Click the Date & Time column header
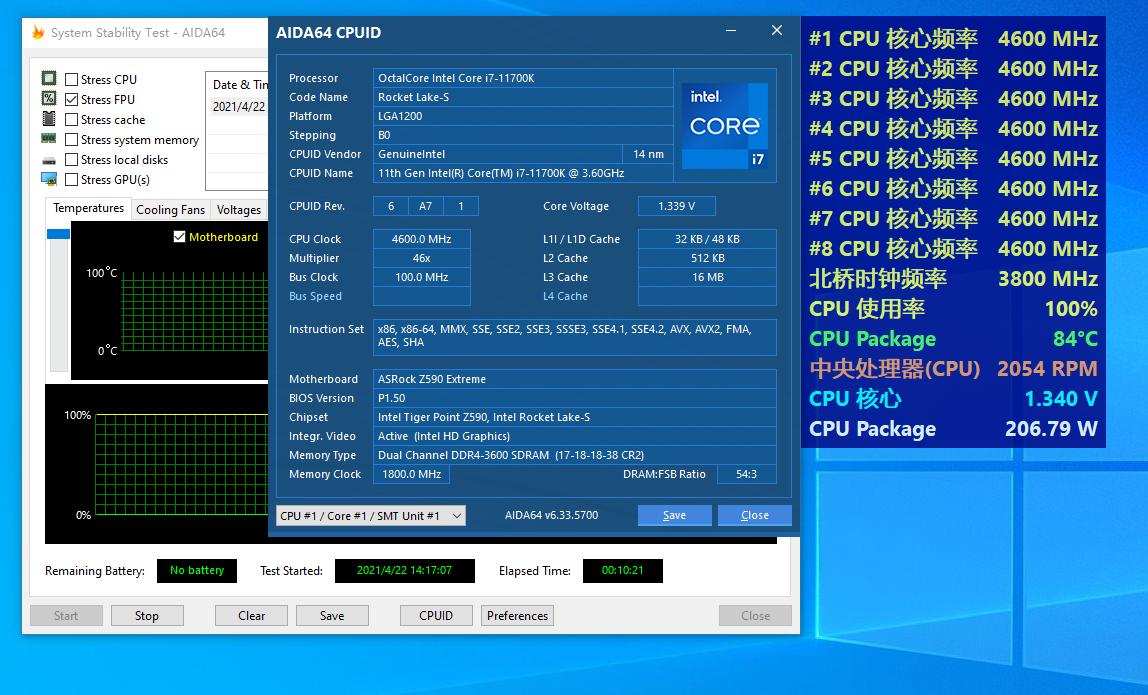Image resolution: width=1148 pixels, height=695 pixels. click(239, 85)
